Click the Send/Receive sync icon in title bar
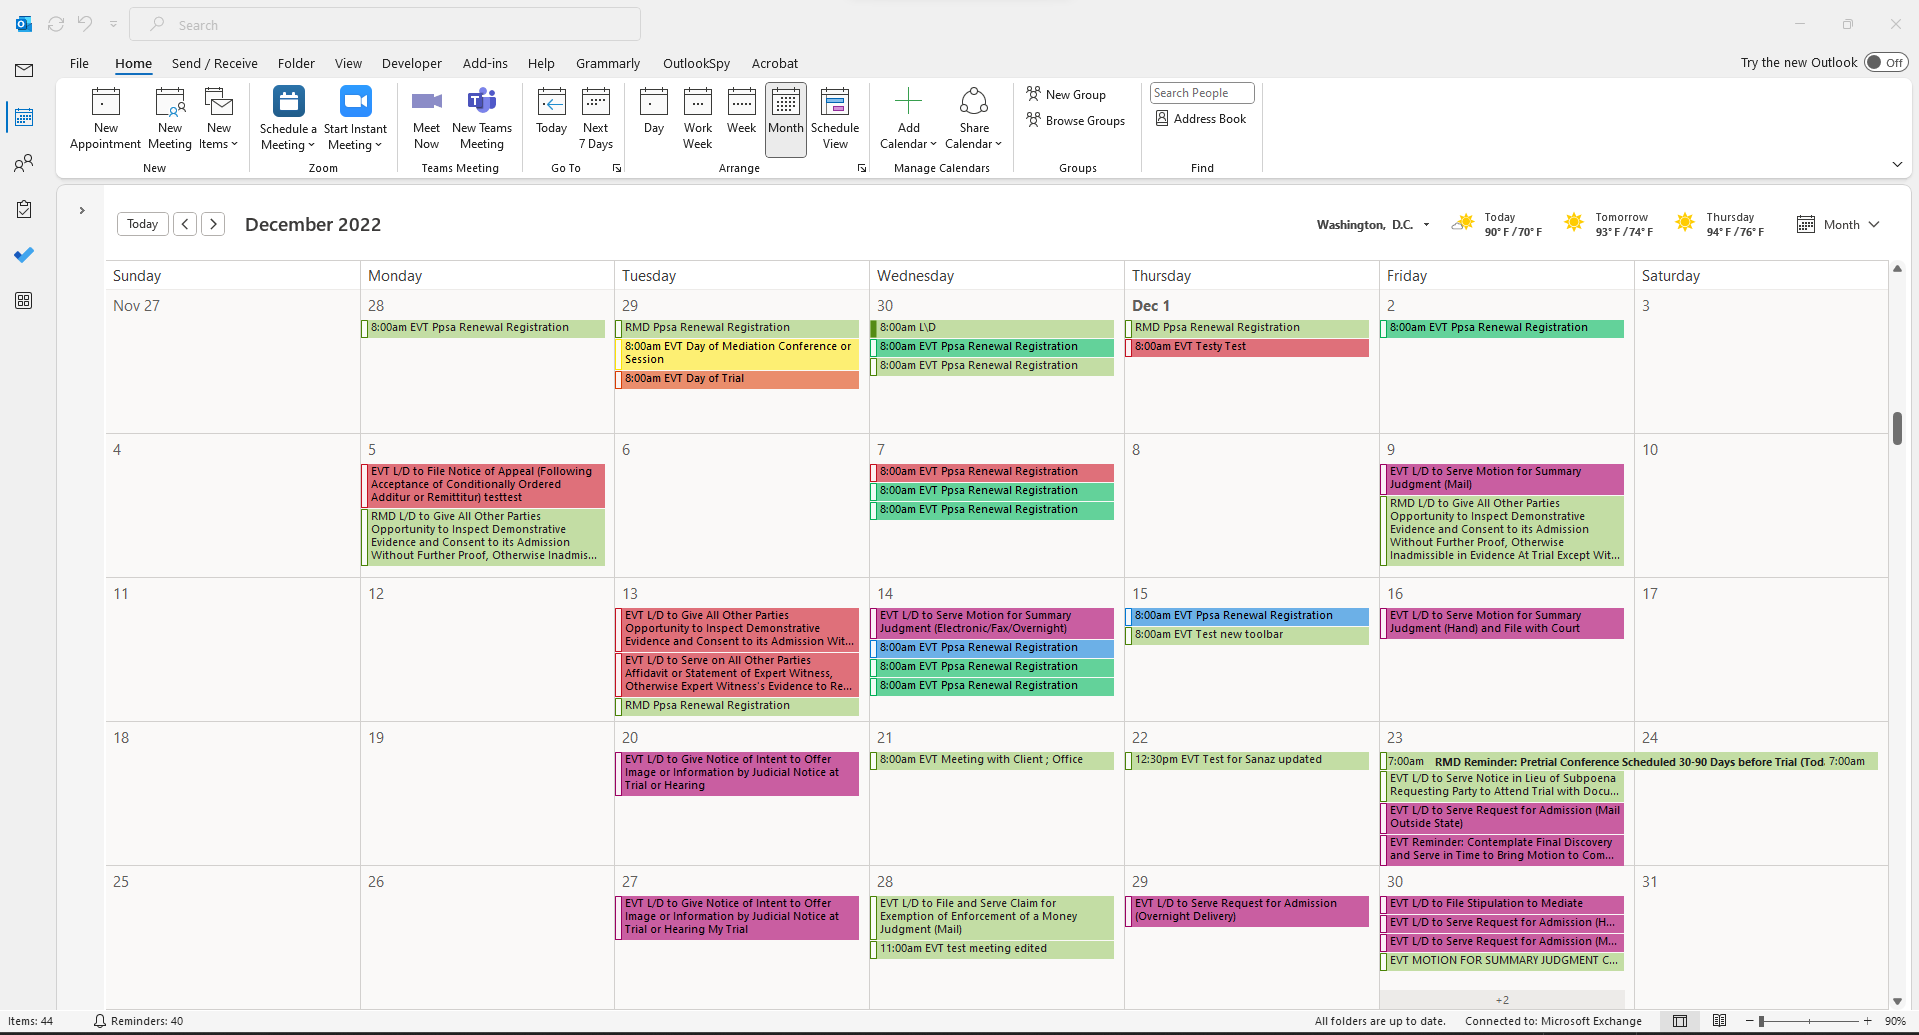1919x1035 pixels. coord(56,24)
